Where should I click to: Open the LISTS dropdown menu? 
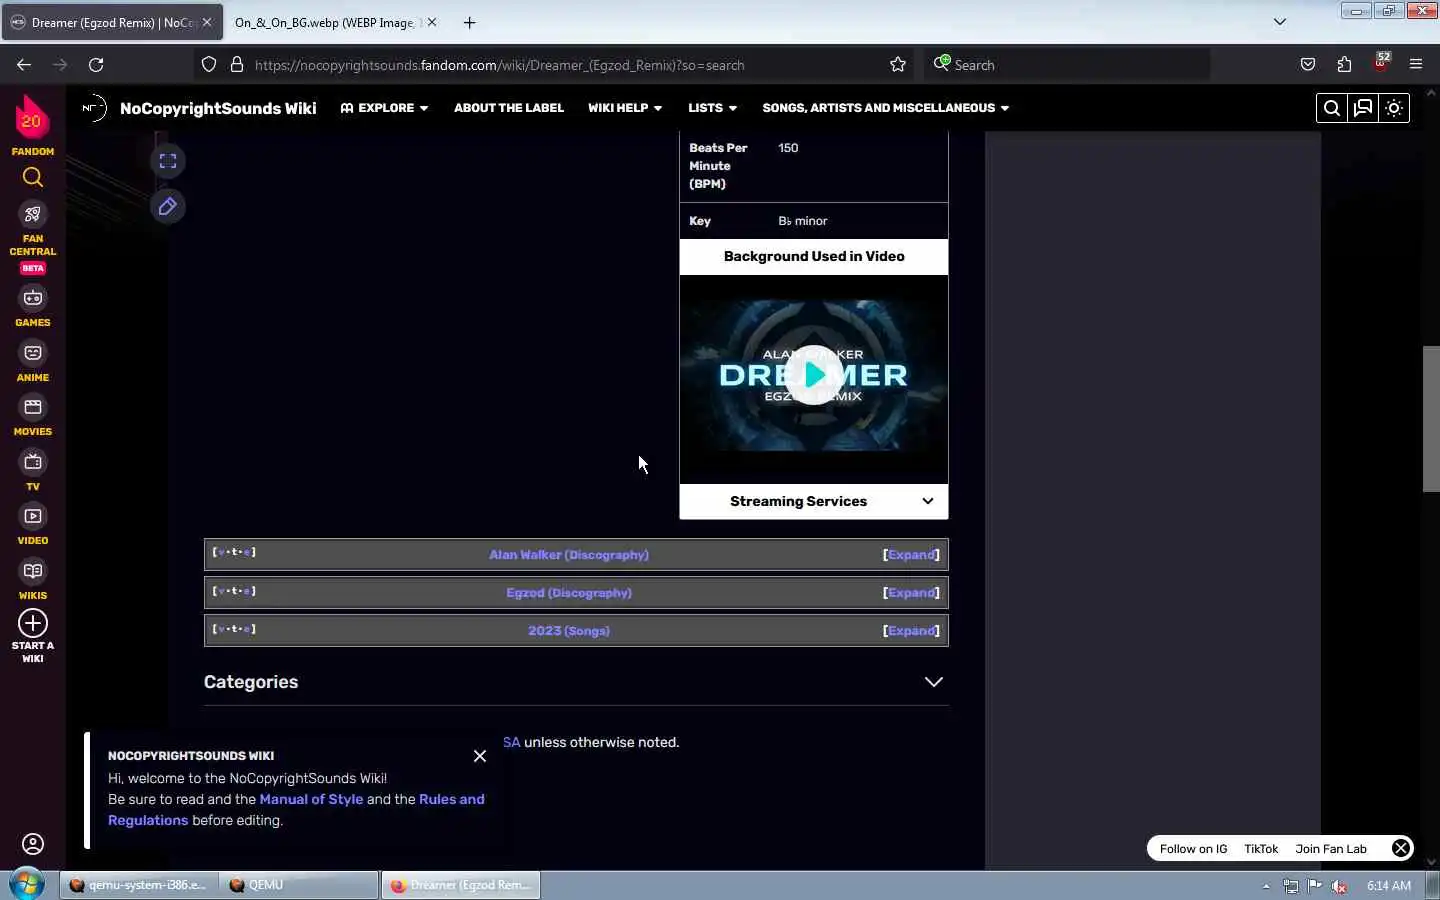click(712, 108)
